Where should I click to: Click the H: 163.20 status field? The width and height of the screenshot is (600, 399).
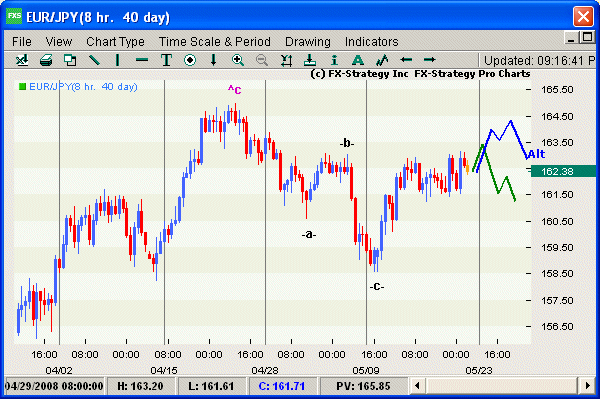click(x=140, y=386)
